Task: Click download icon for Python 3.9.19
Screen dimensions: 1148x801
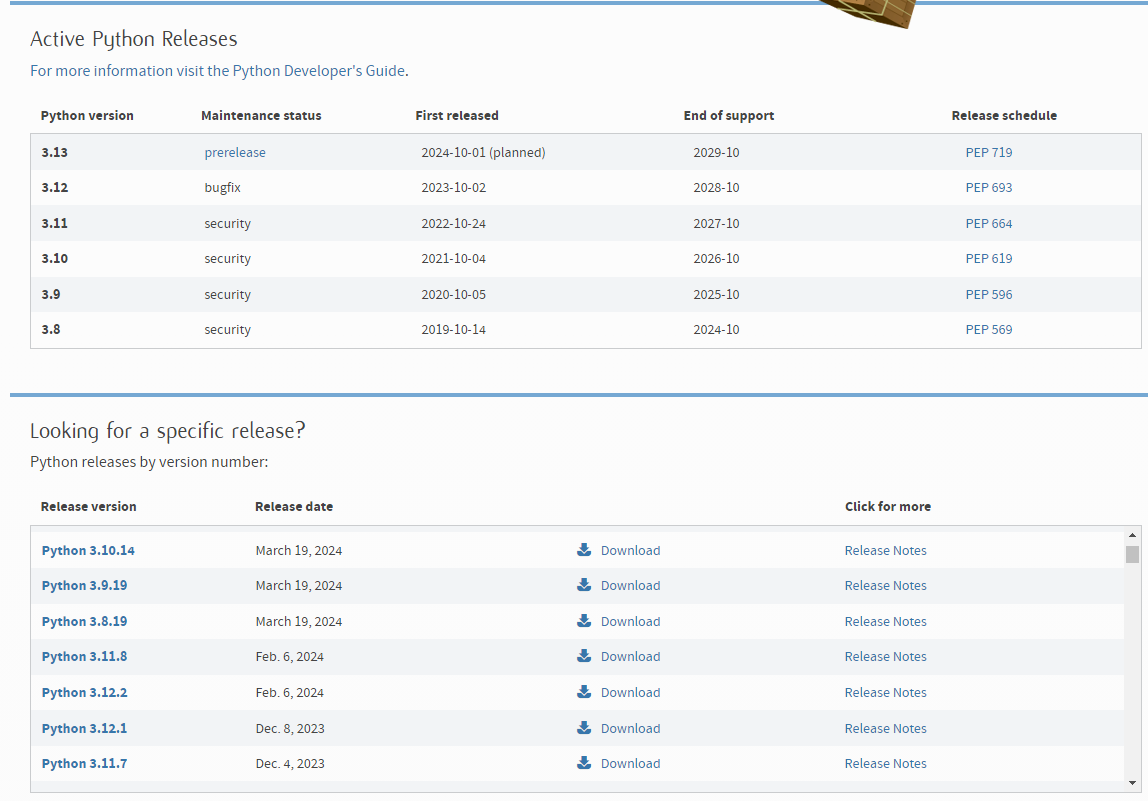Action: click(x=584, y=585)
